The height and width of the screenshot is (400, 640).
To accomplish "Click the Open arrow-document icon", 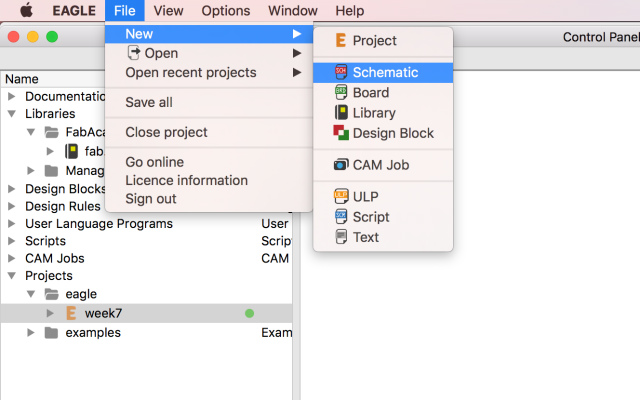I will point(133,53).
